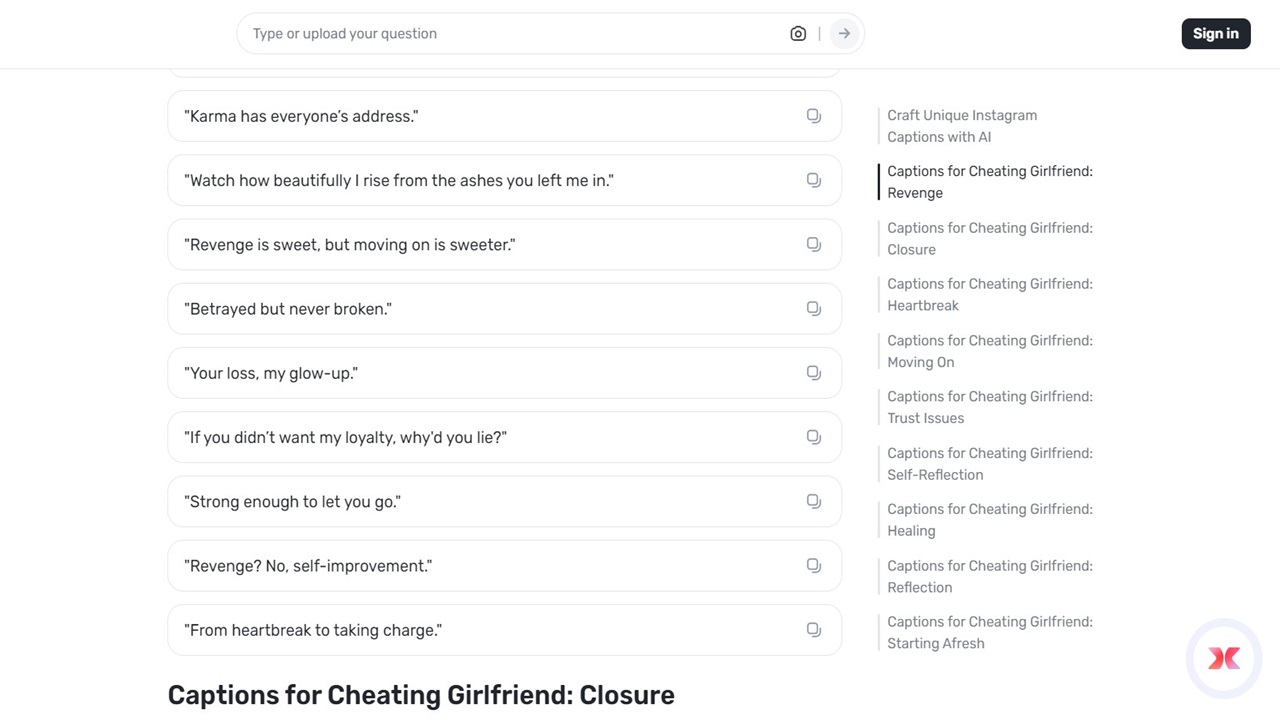Copy the "Revenge? No, self-improvement" caption
Viewport: 1280px width, 720px height.
click(814, 565)
